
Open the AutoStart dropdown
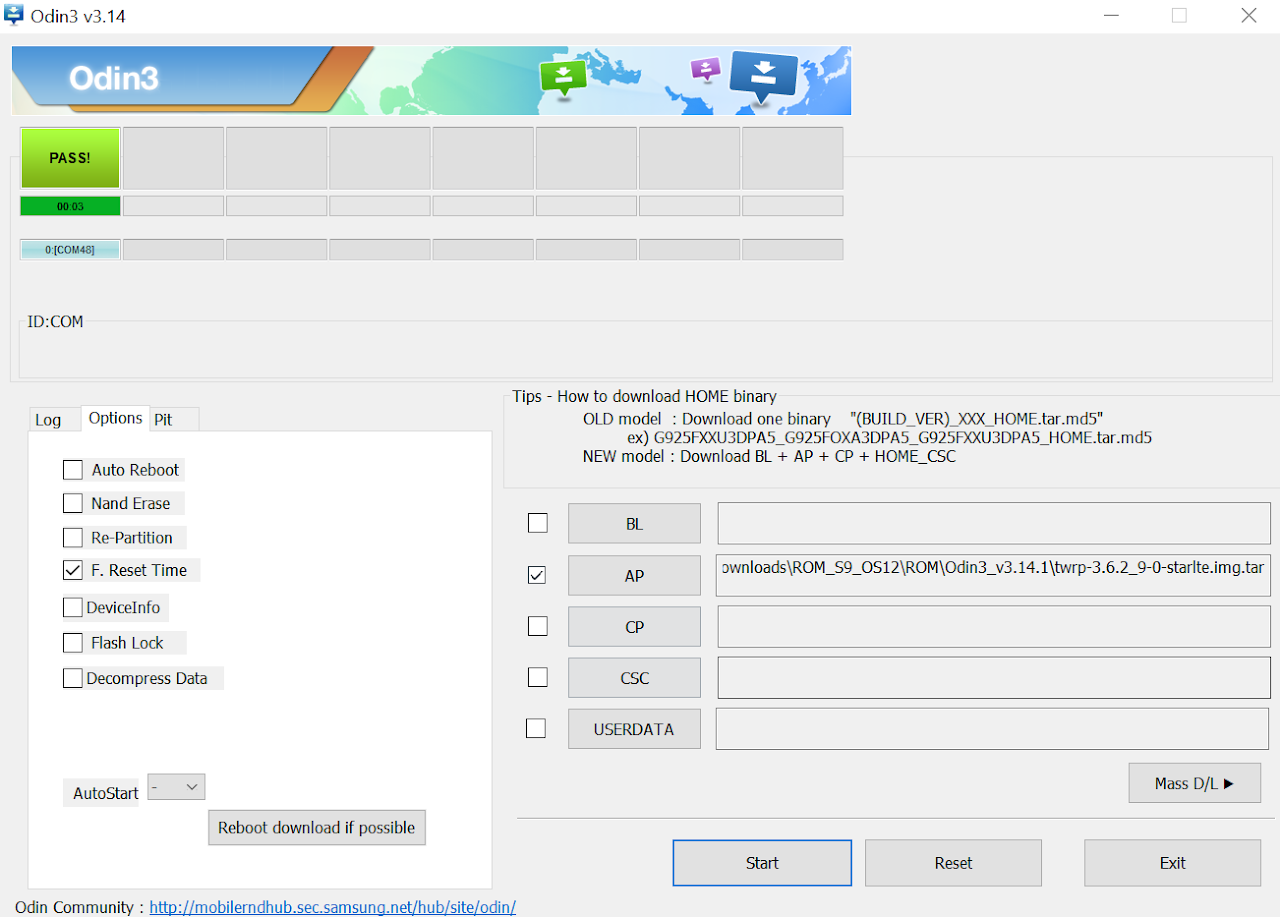click(x=176, y=787)
